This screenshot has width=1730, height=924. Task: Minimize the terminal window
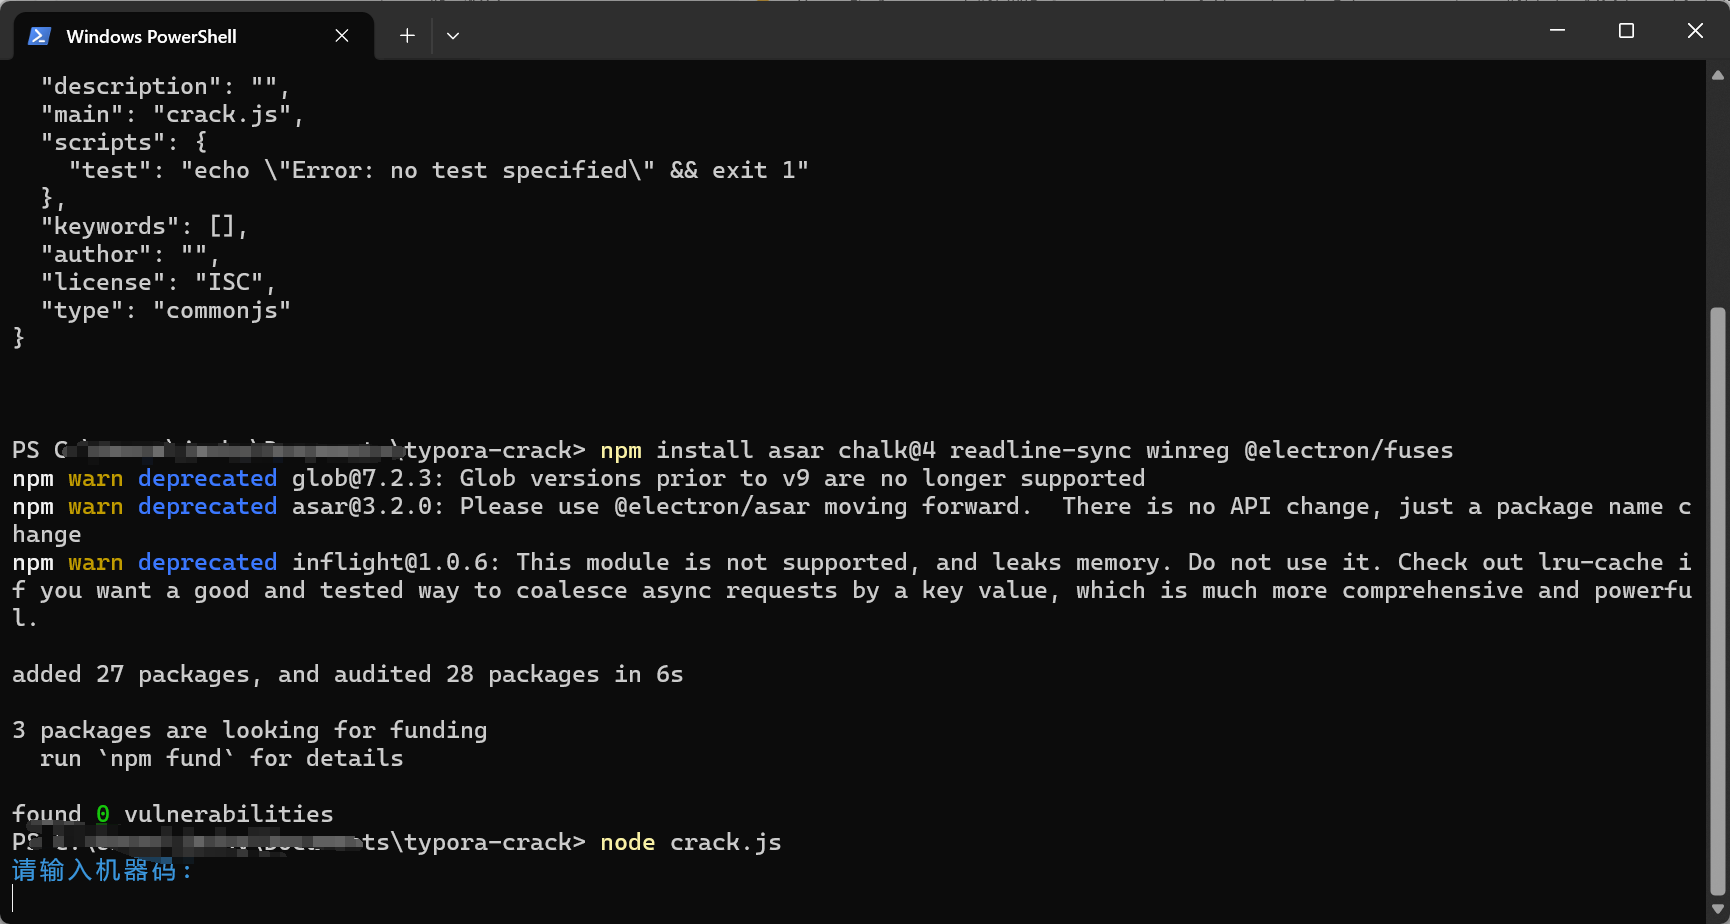(1557, 31)
